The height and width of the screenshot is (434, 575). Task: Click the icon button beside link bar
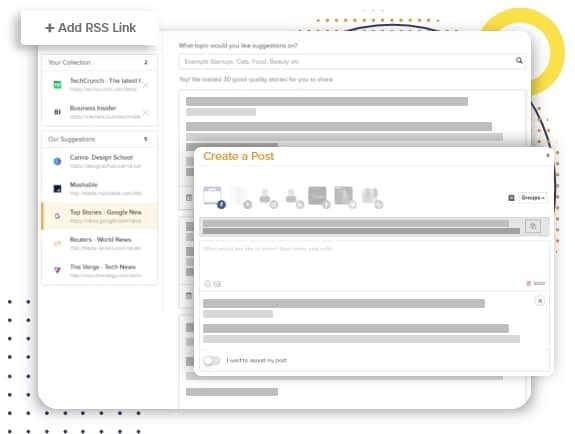click(x=533, y=226)
